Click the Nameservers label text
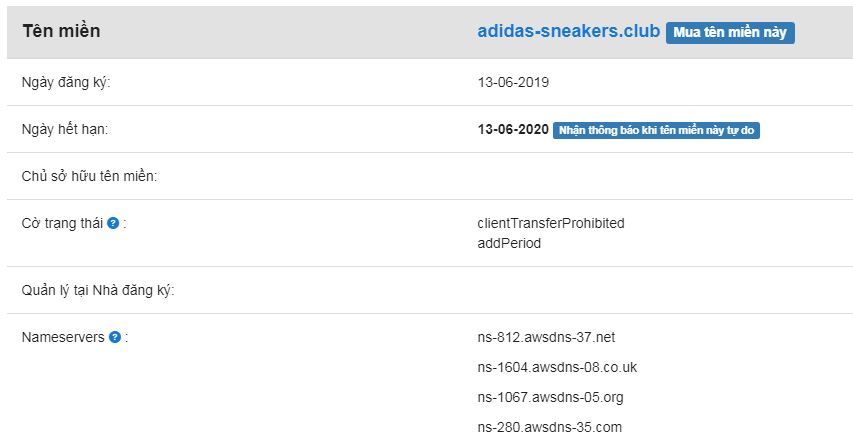This screenshot has width=853, height=441. [x=63, y=337]
